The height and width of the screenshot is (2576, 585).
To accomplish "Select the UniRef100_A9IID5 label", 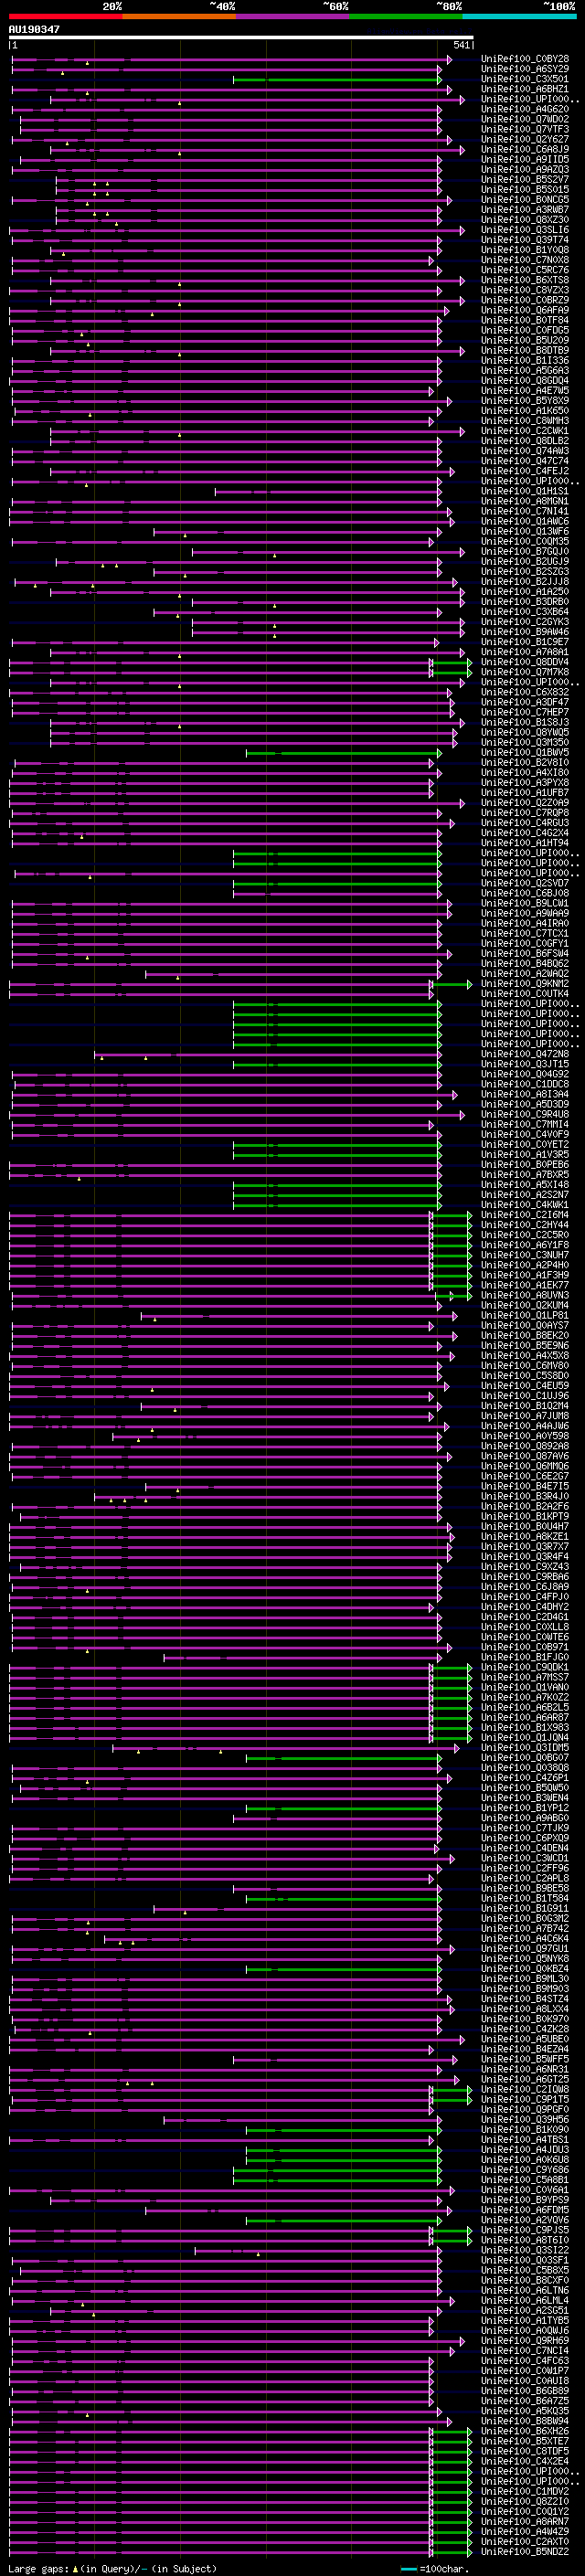I will [x=524, y=159].
